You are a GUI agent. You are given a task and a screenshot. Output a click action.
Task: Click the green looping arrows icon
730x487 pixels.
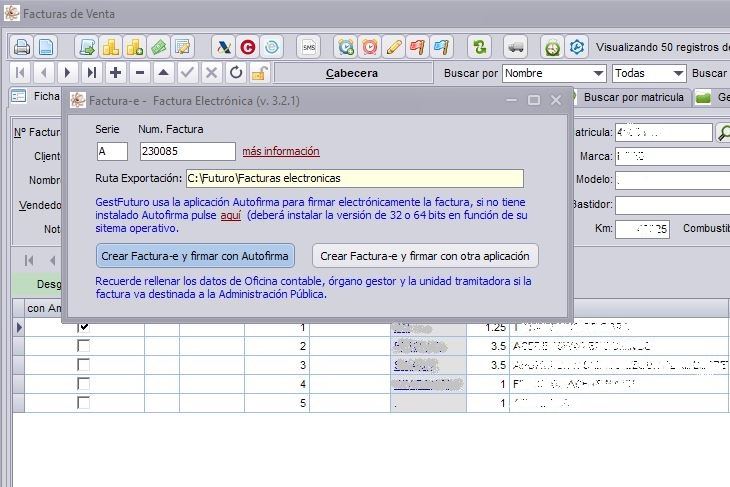(x=480, y=47)
